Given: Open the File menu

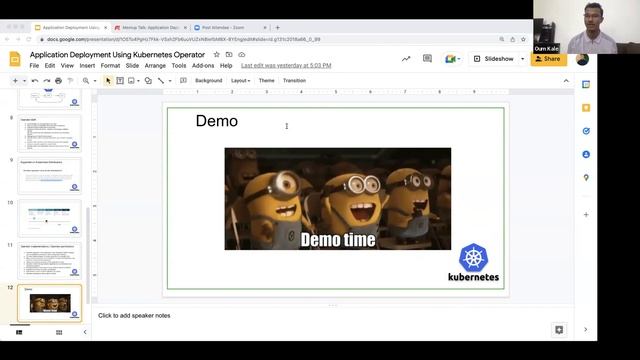Looking at the screenshot, I should pyautogui.click(x=34, y=65).
